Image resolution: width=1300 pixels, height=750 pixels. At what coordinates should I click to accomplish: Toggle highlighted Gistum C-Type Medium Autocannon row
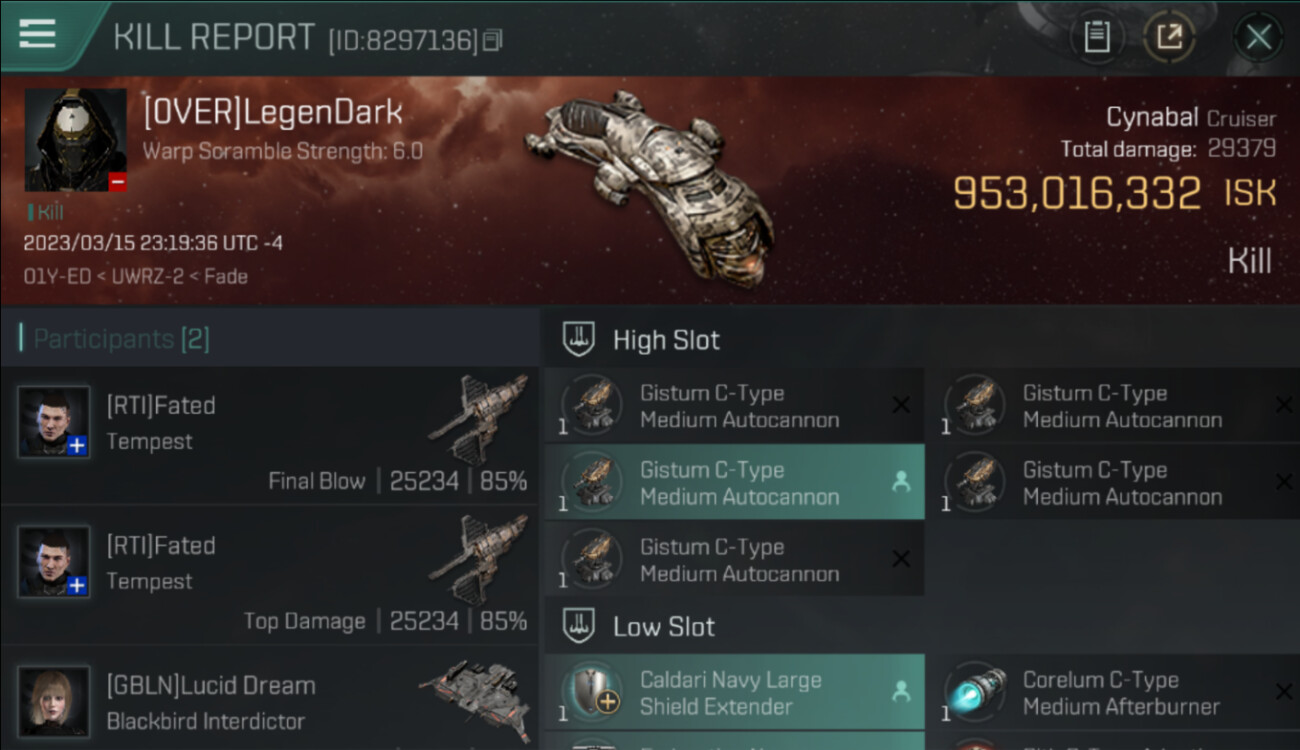point(734,483)
